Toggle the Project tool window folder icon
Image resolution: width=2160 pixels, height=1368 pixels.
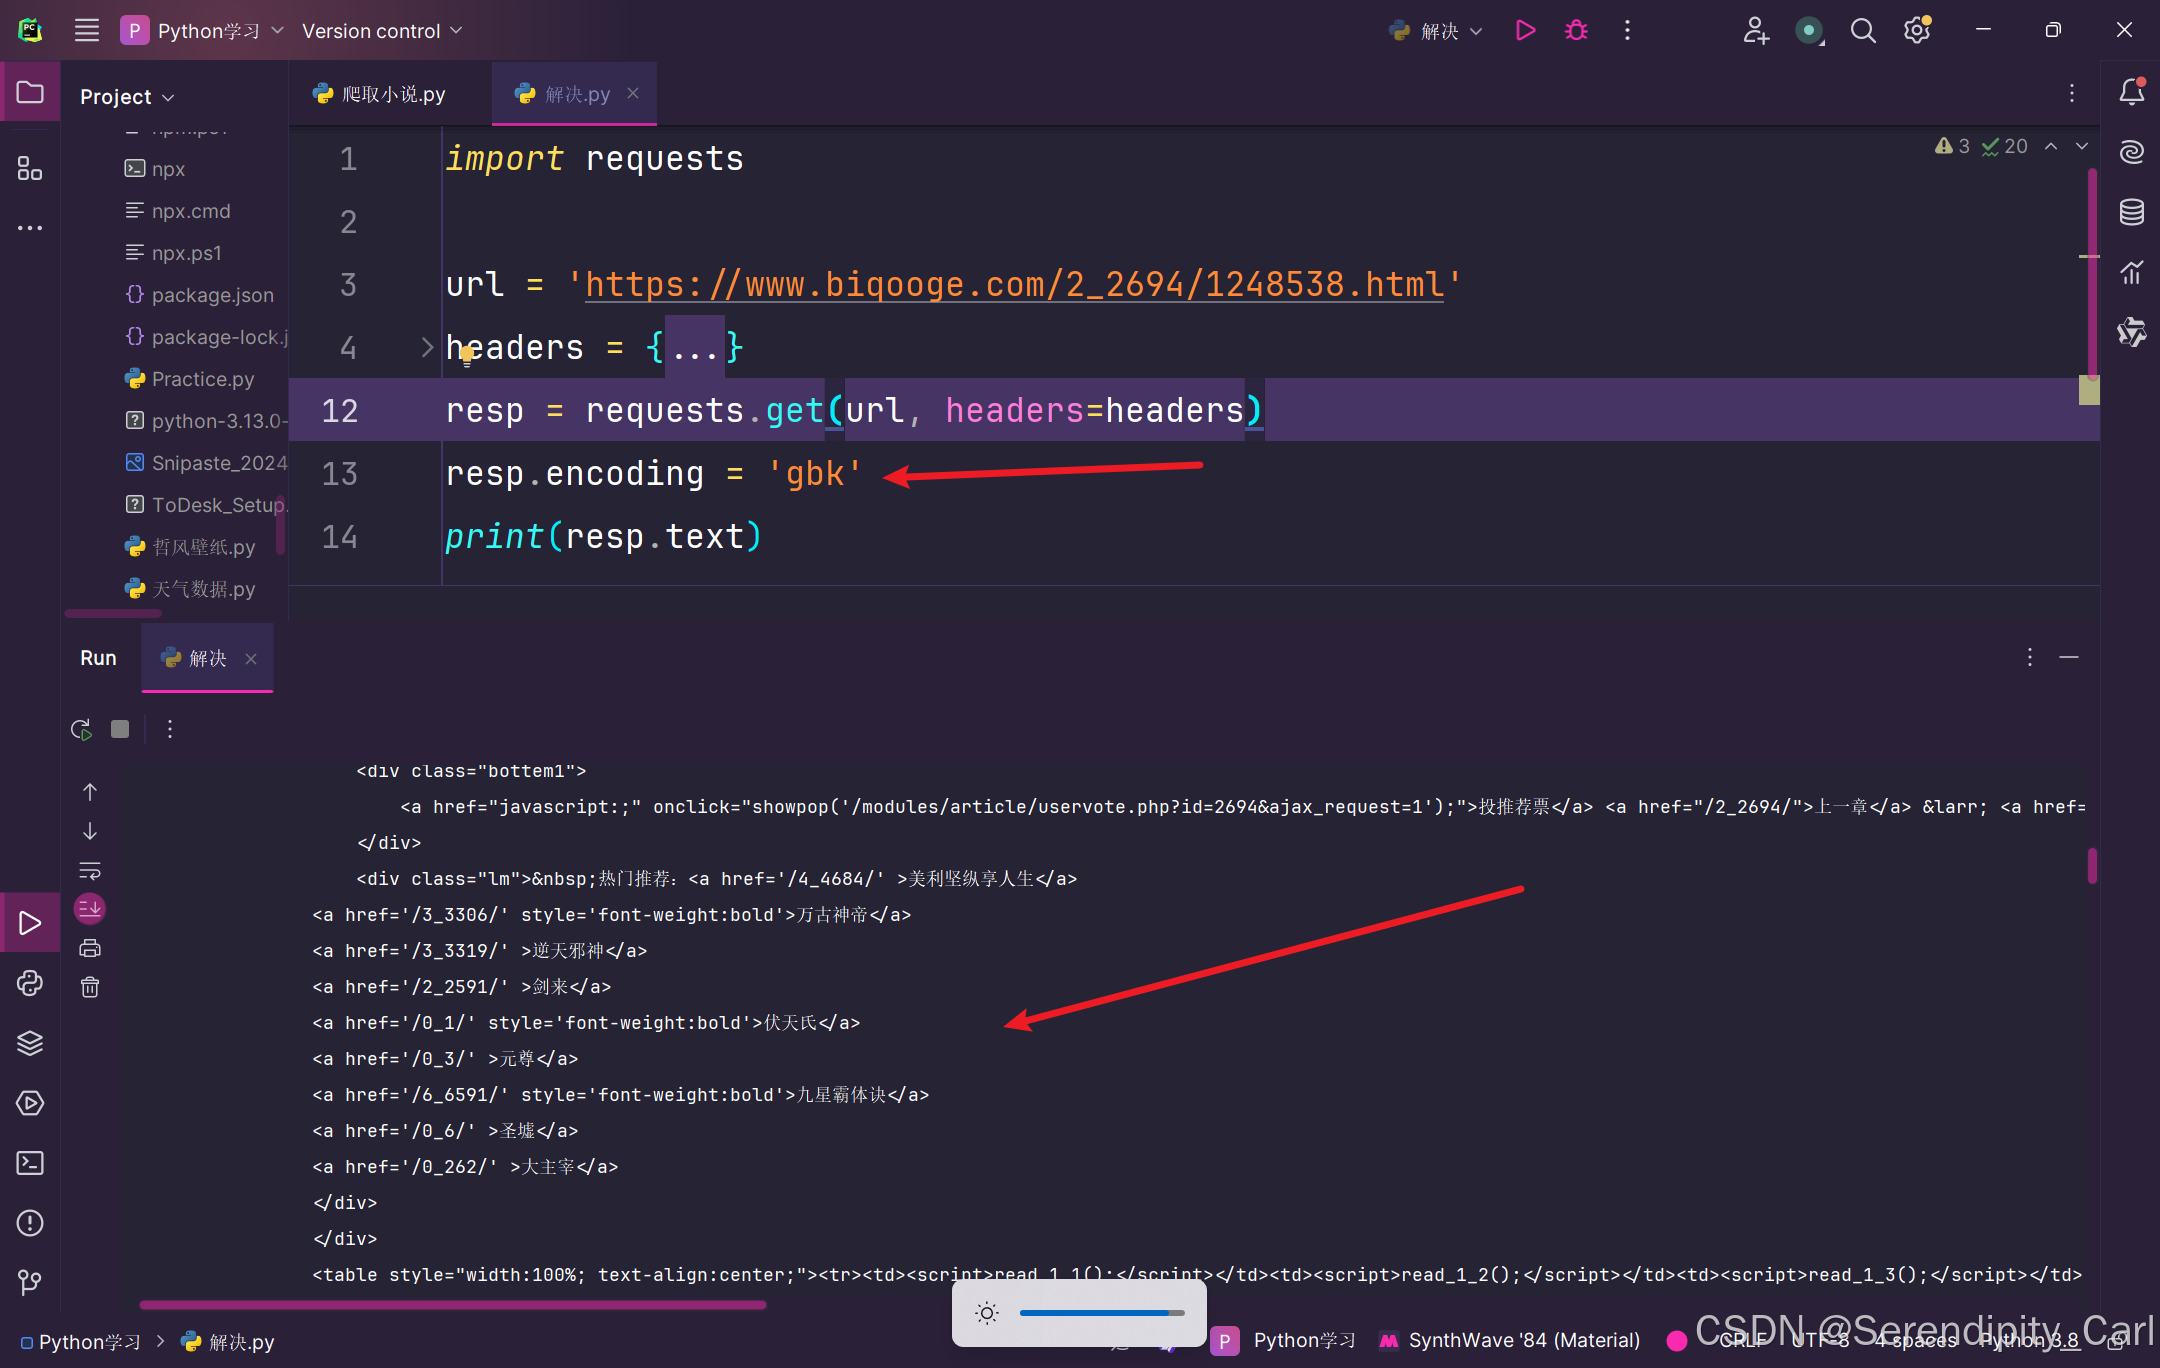pos(30,93)
